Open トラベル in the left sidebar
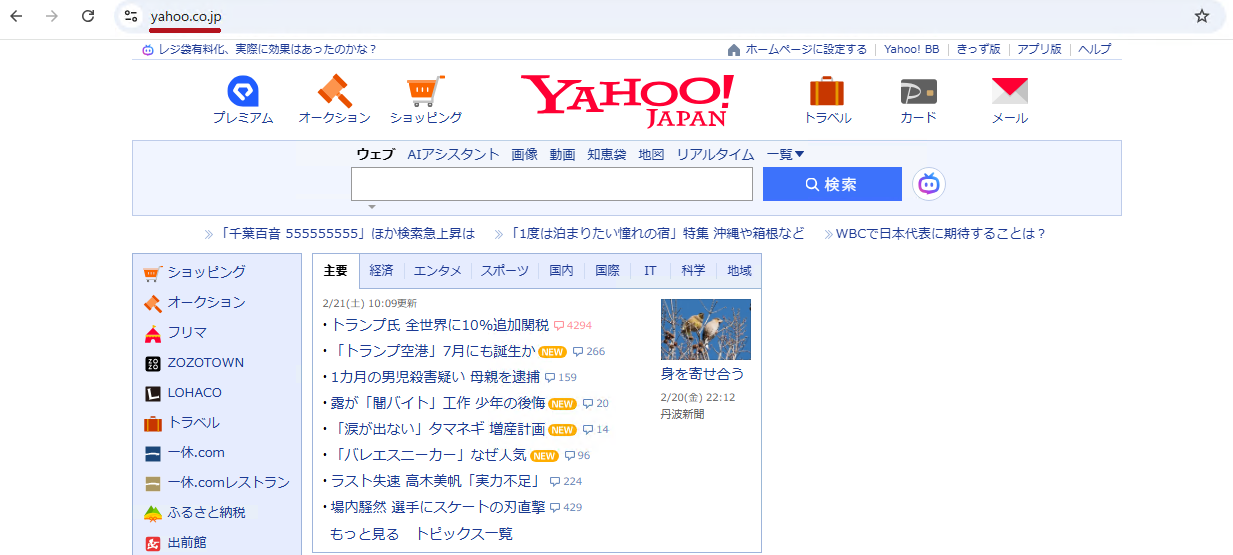 click(x=193, y=422)
